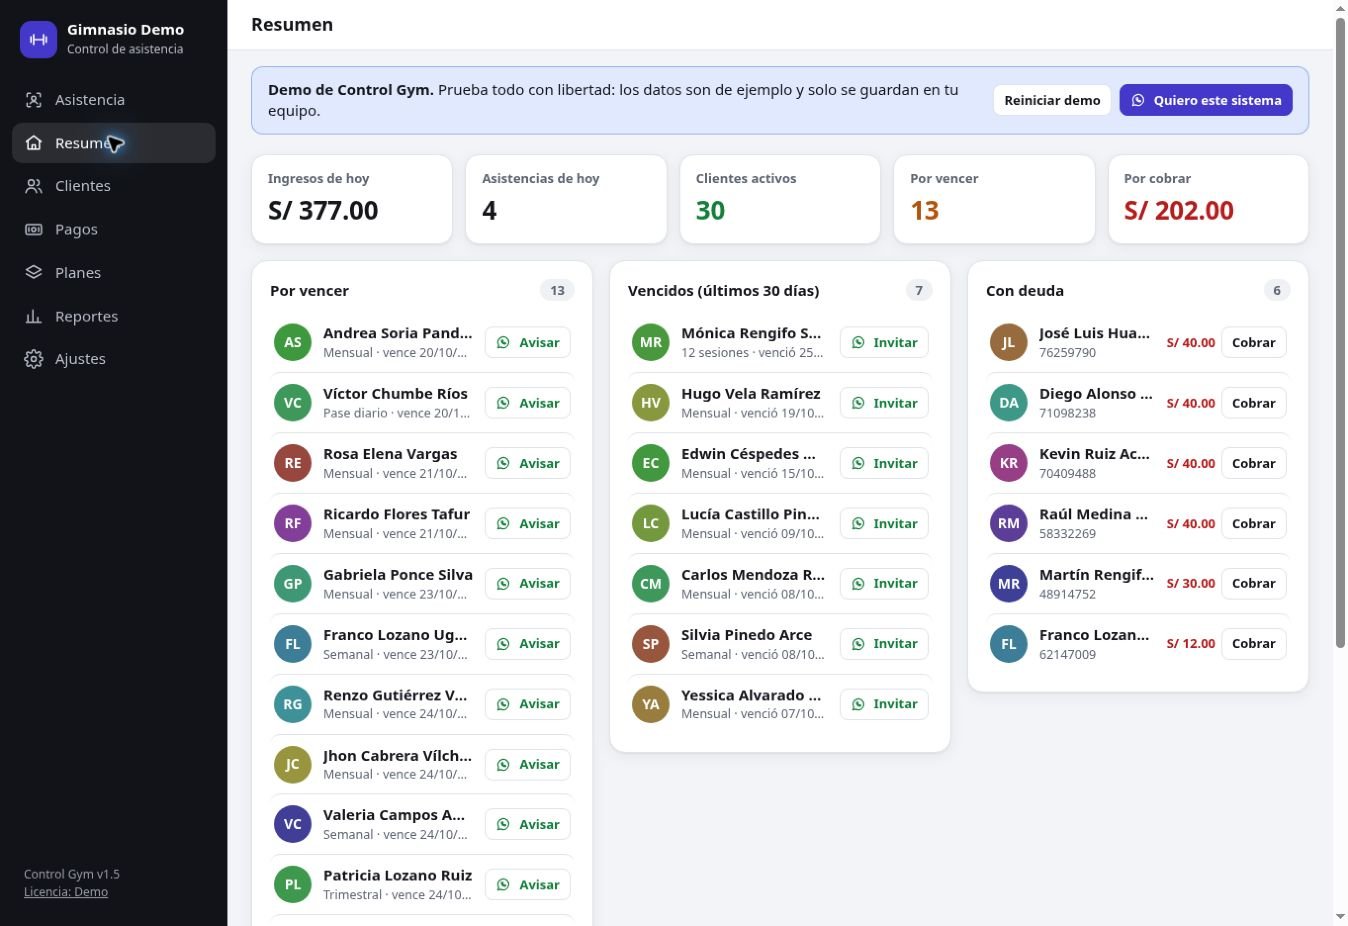Click the JC avatar of Jhon Cabrera
Viewport: 1348px width, 926px height.
click(293, 764)
